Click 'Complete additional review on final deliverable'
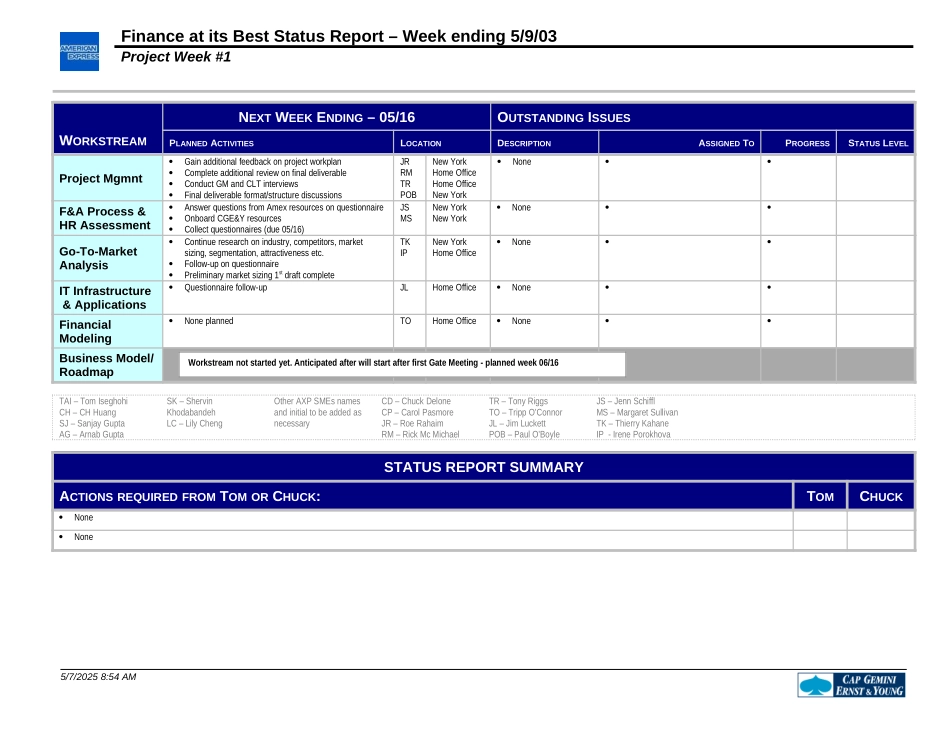The image size is (950, 735). (265, 173)
